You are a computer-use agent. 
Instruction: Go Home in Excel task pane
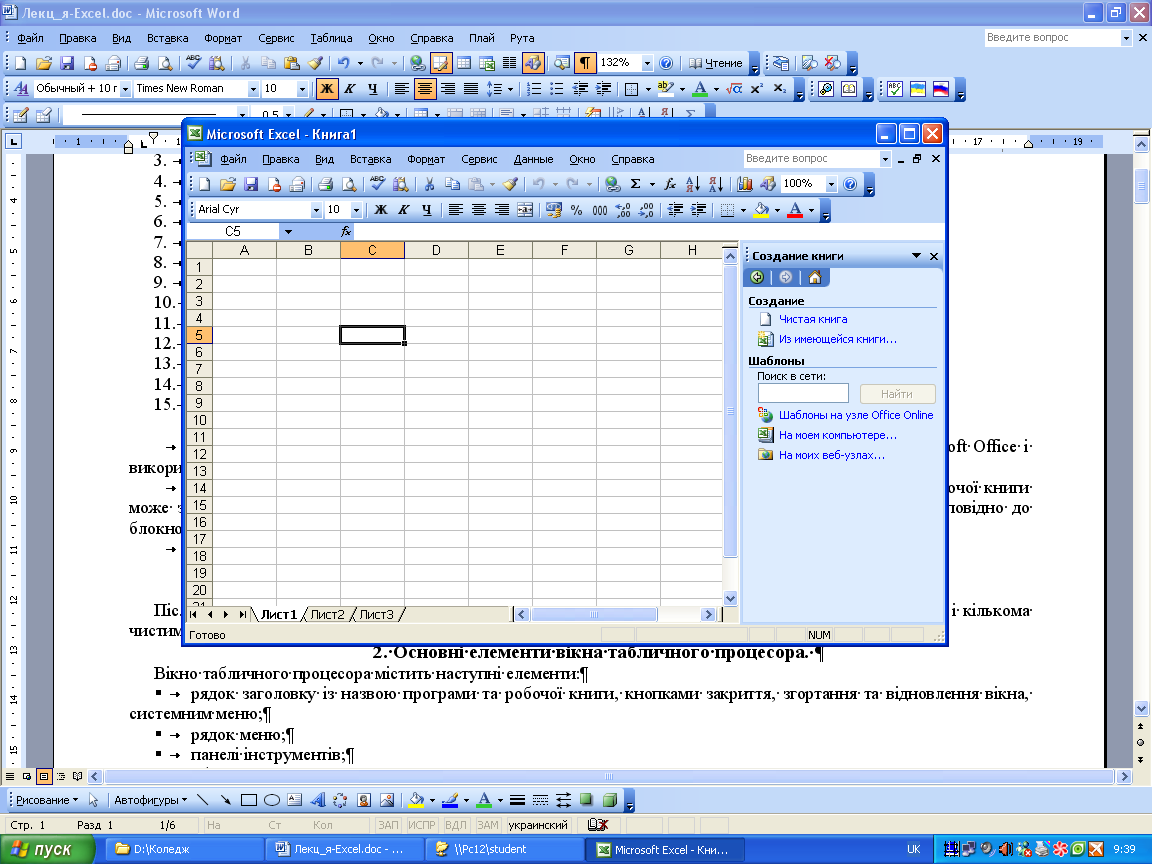coord(814,277)
